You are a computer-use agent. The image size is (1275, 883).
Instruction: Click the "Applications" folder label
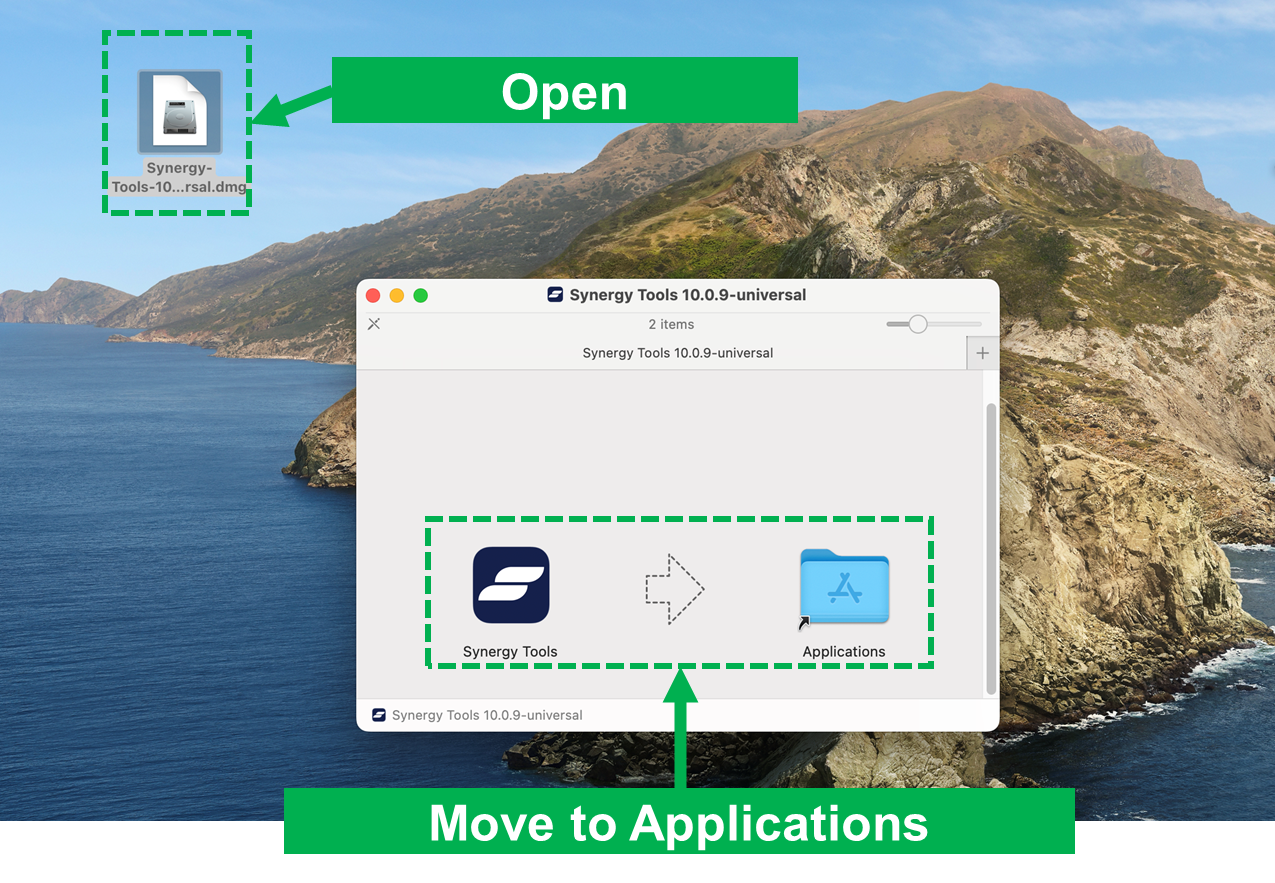tap(844, 652)
